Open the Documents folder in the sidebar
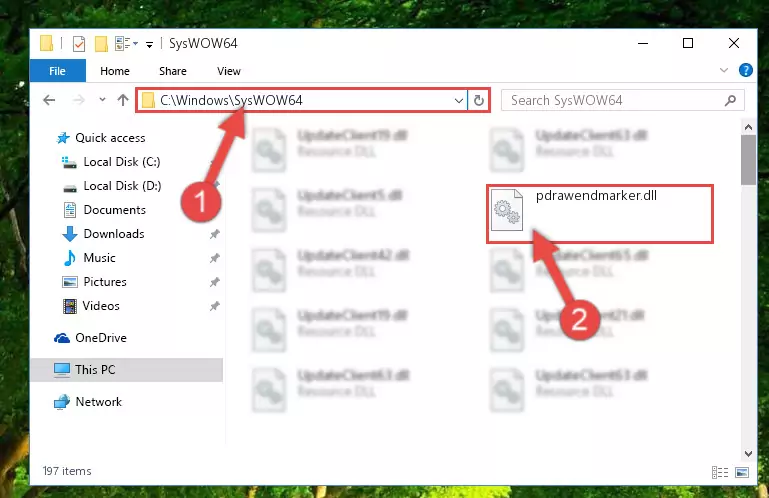 105,210
